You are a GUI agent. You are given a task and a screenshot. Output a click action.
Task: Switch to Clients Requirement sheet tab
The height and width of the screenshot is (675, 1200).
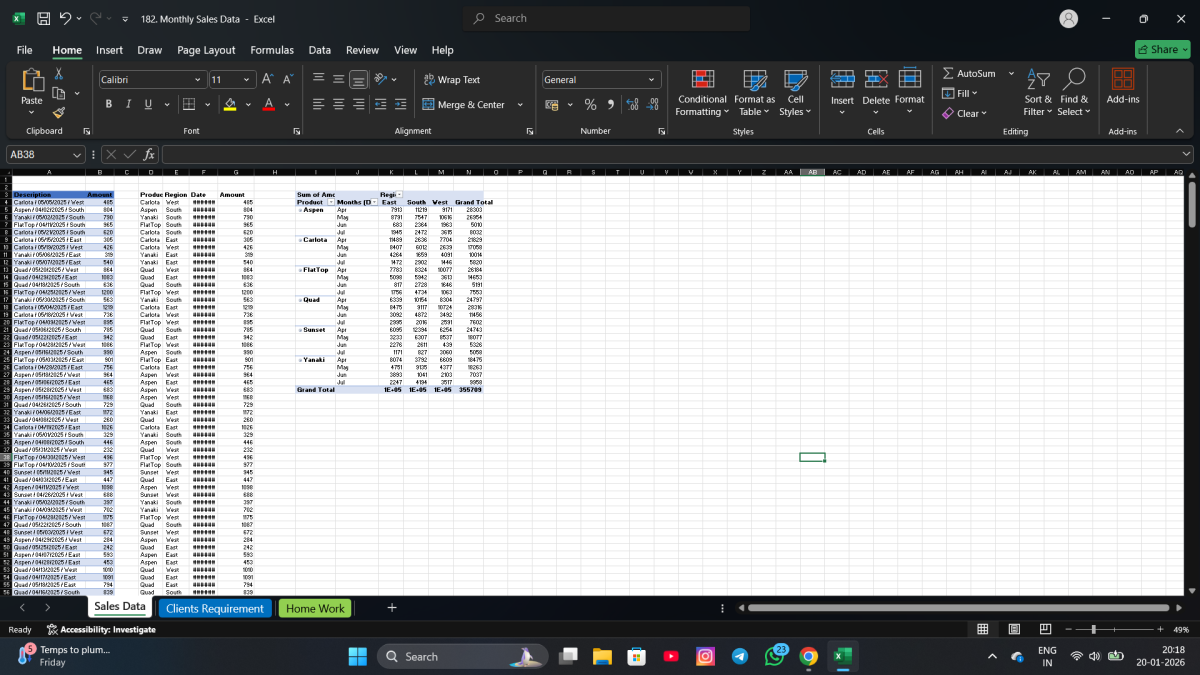pos(215,608)
